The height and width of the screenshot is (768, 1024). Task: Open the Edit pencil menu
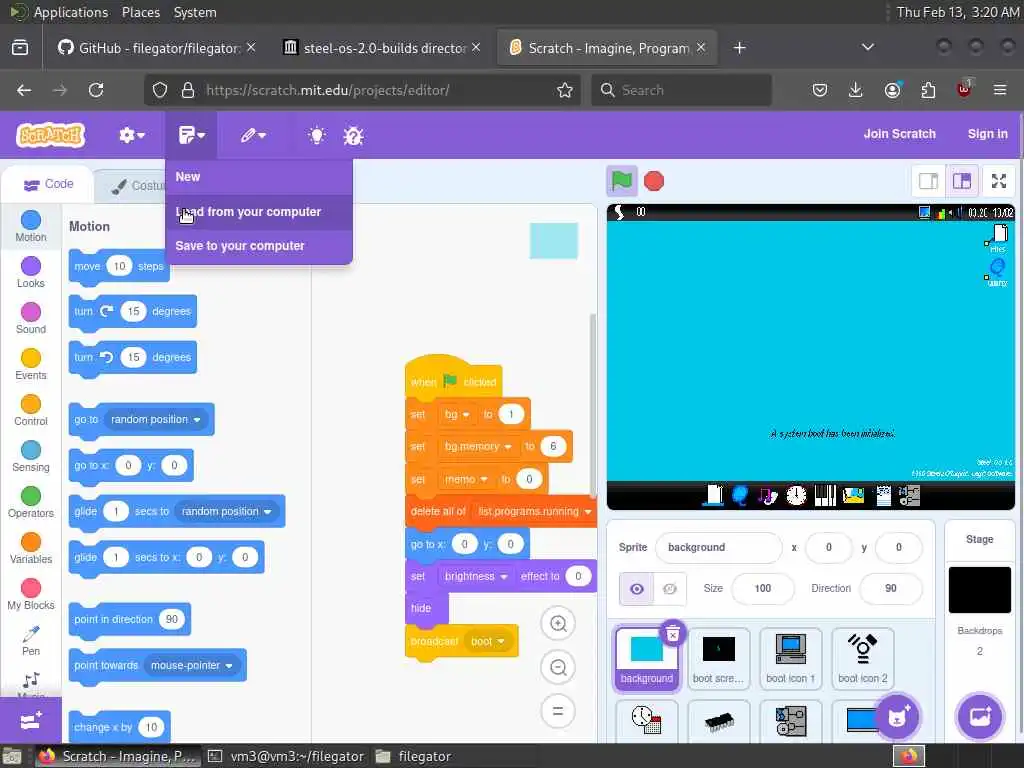253,135
